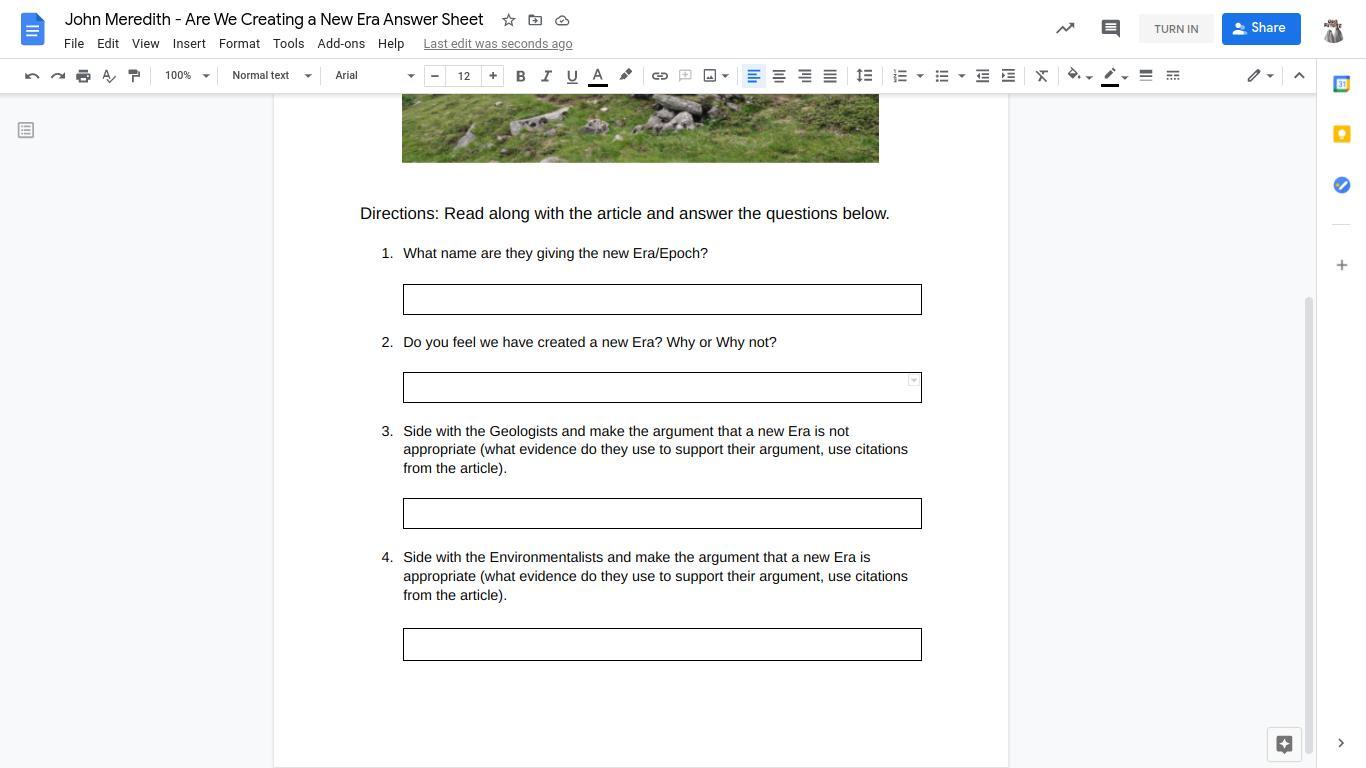Image resolution: width=1366 pixels, height=768 pixels.
Task: Click the blue Share button
Action: coord(1261,28)
